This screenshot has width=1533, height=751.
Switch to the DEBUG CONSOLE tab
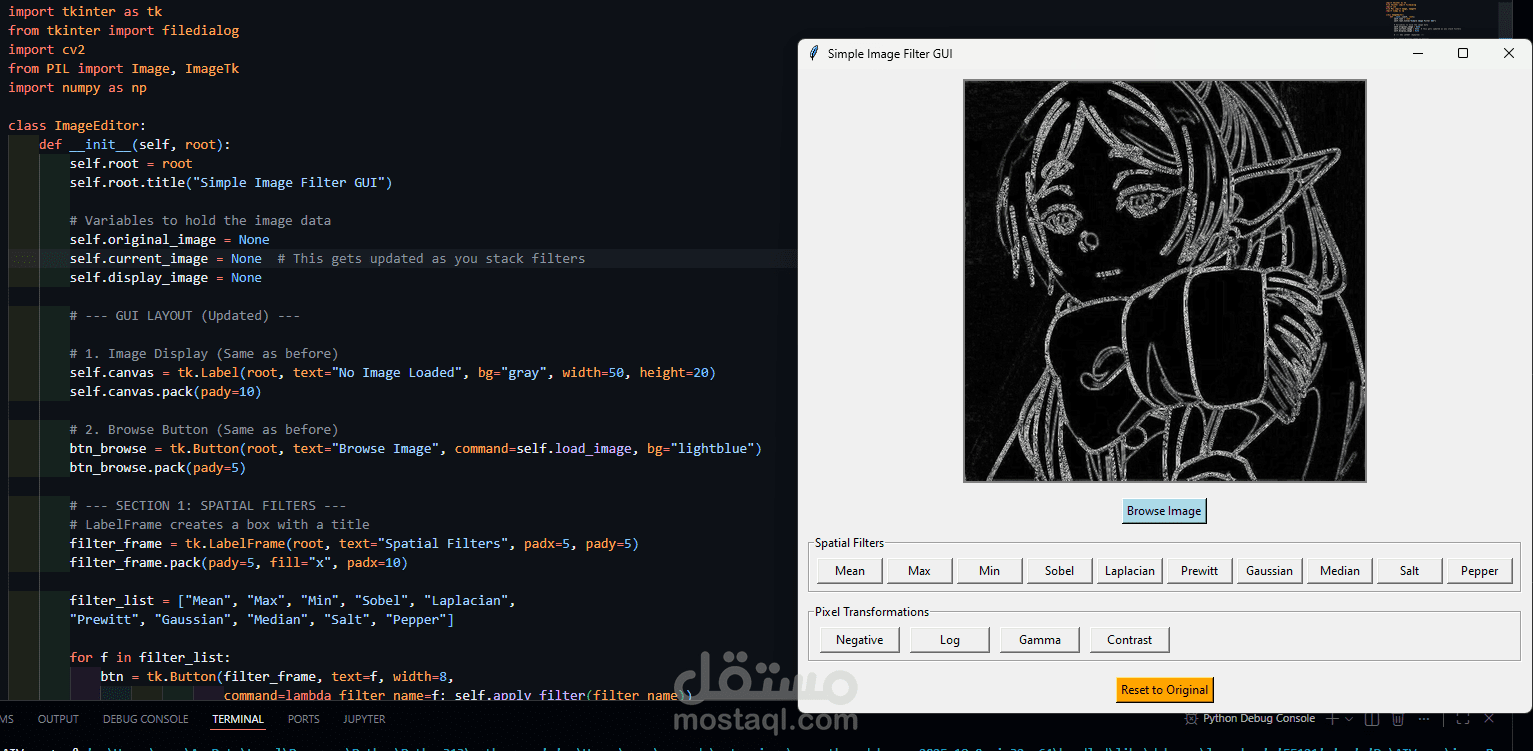(145, 719)
